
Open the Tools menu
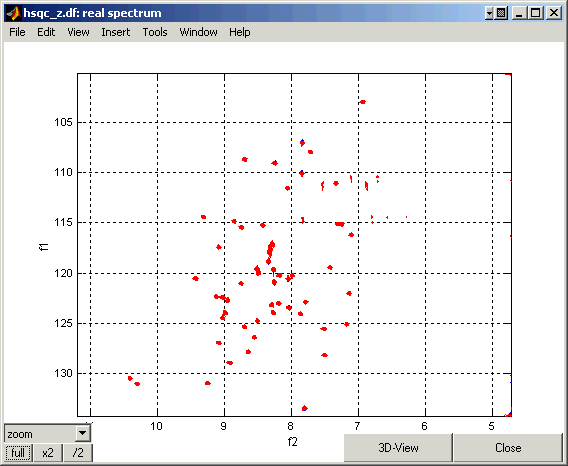tap(155, 32)
